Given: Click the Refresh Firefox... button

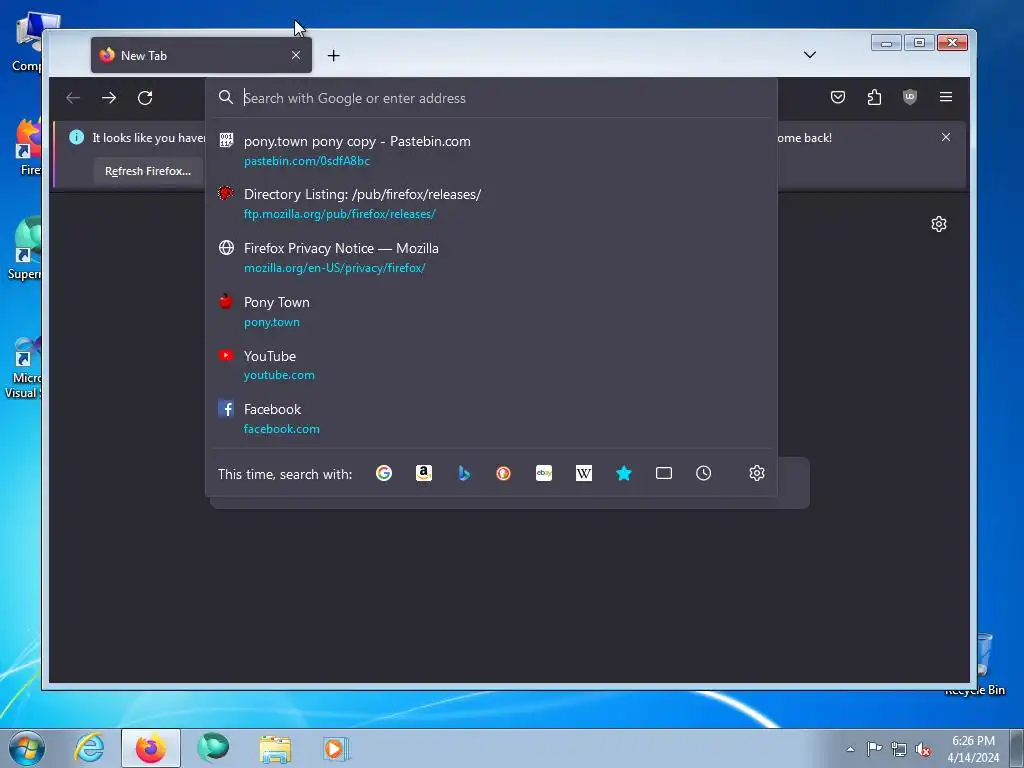Looking at the screenshot, I should point(148,171).
